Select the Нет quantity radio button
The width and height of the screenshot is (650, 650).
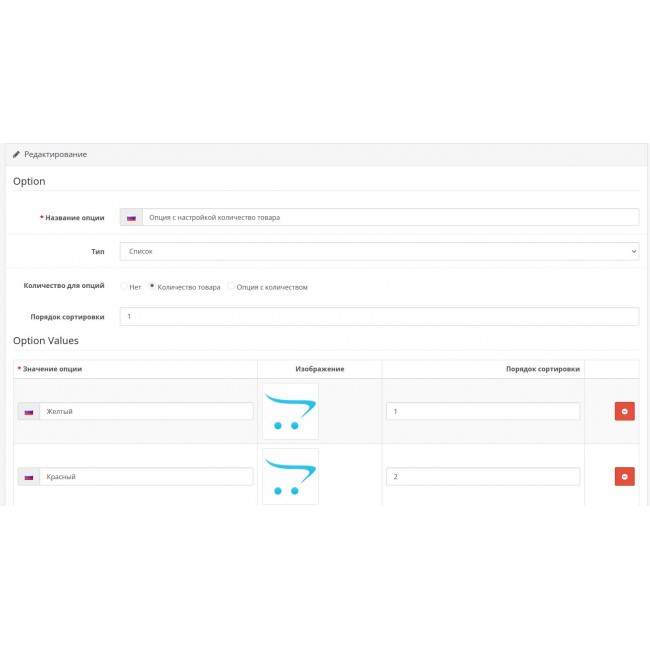point(124,286)
